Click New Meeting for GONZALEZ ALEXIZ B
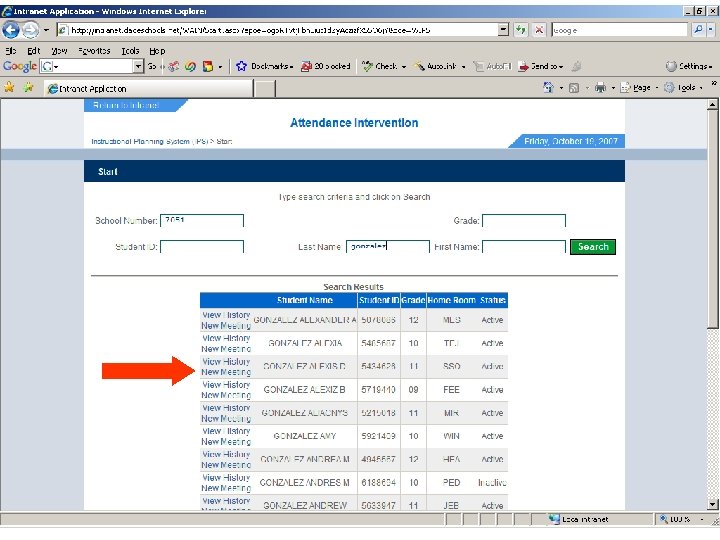The height and width of the screenshot is (540, 720). (226, 395)
